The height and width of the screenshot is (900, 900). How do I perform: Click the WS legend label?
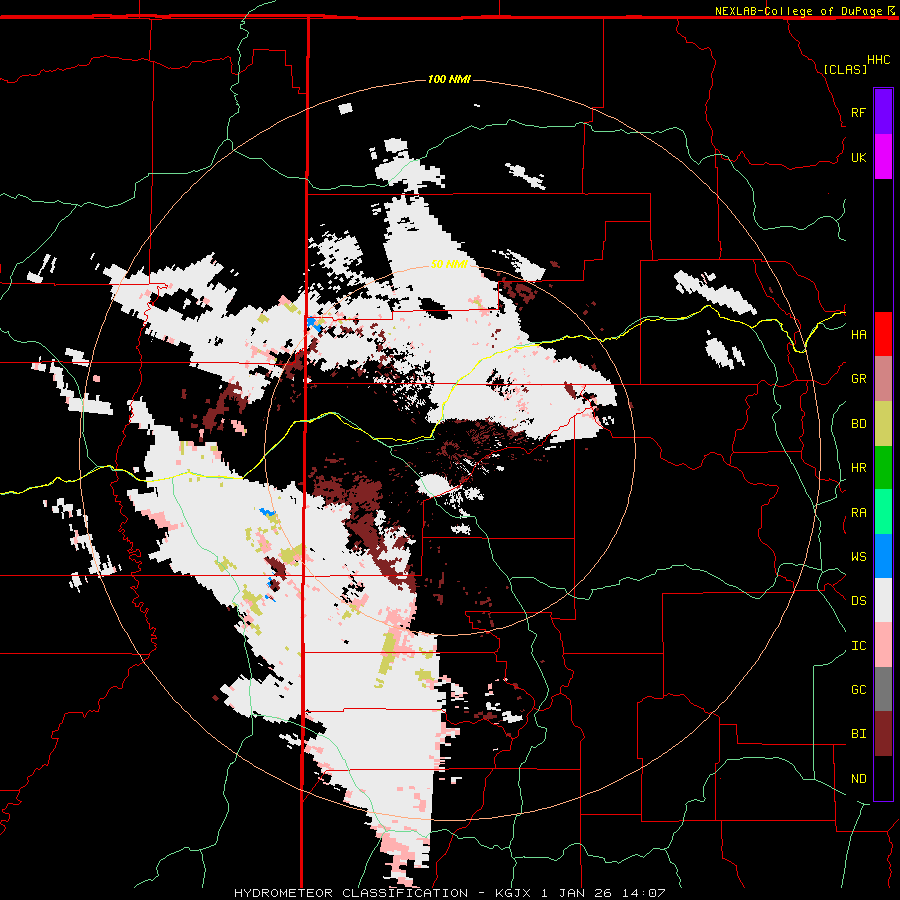coord(858,557)
